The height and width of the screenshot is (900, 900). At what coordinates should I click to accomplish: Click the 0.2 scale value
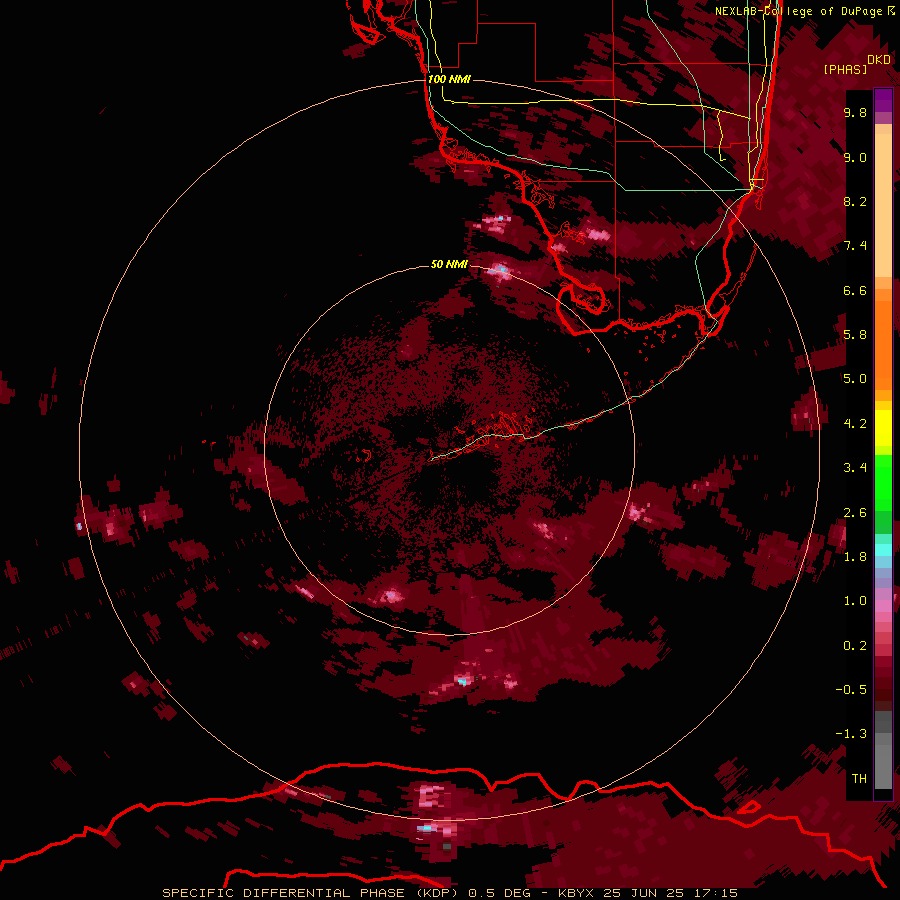click(x=855, y=646)
